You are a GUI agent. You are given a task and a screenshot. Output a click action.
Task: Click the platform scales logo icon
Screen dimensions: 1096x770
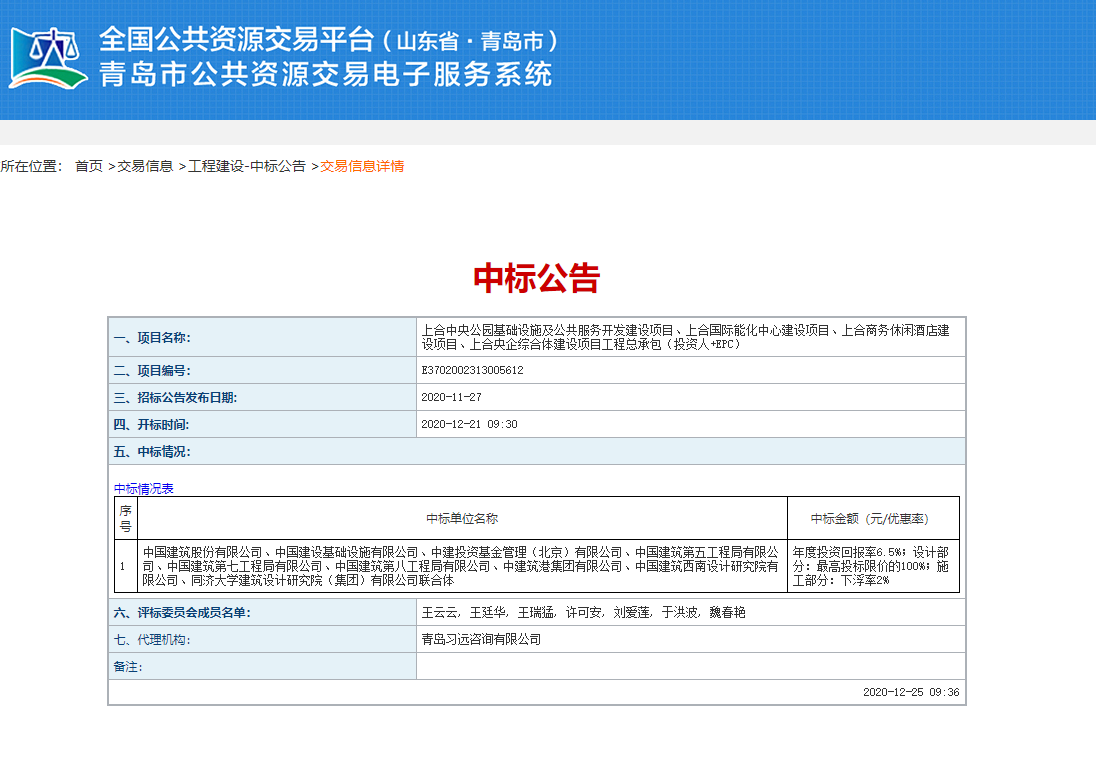pyautogui.click(x=48, y=58)
